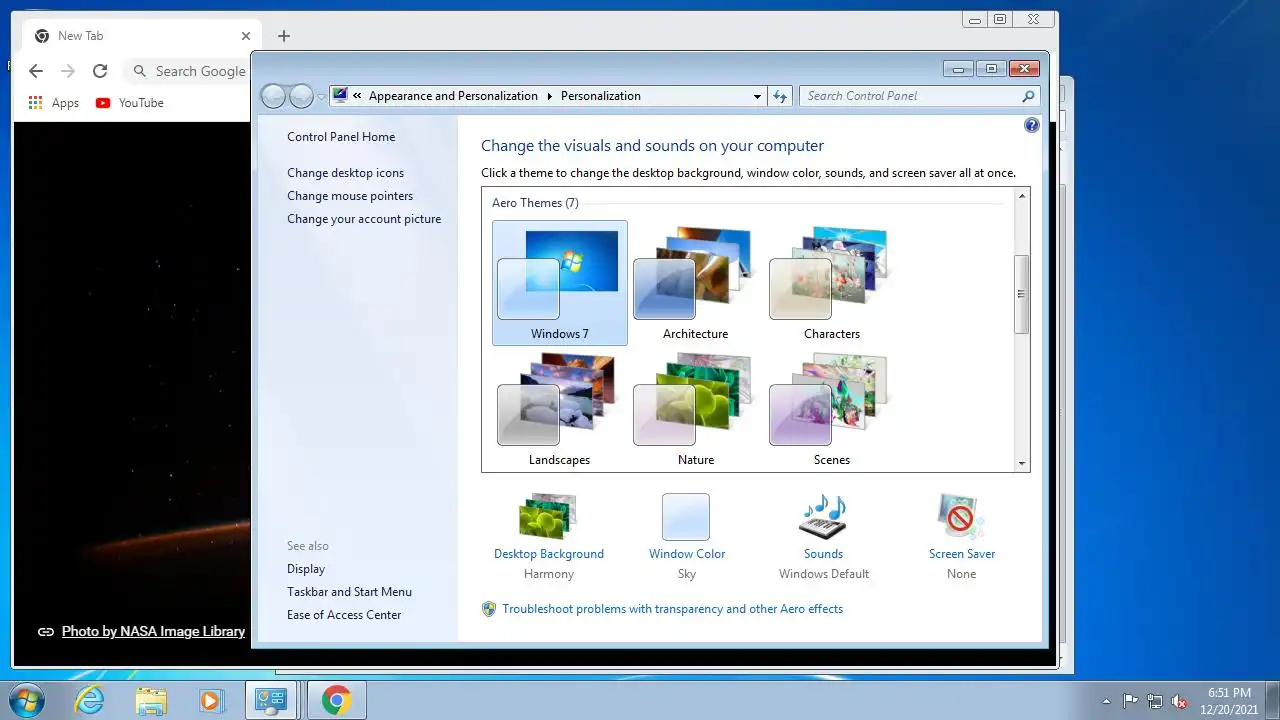Select the Landscapes theme
This screenshot has height=720, width=1280.
tap(560, 409)
